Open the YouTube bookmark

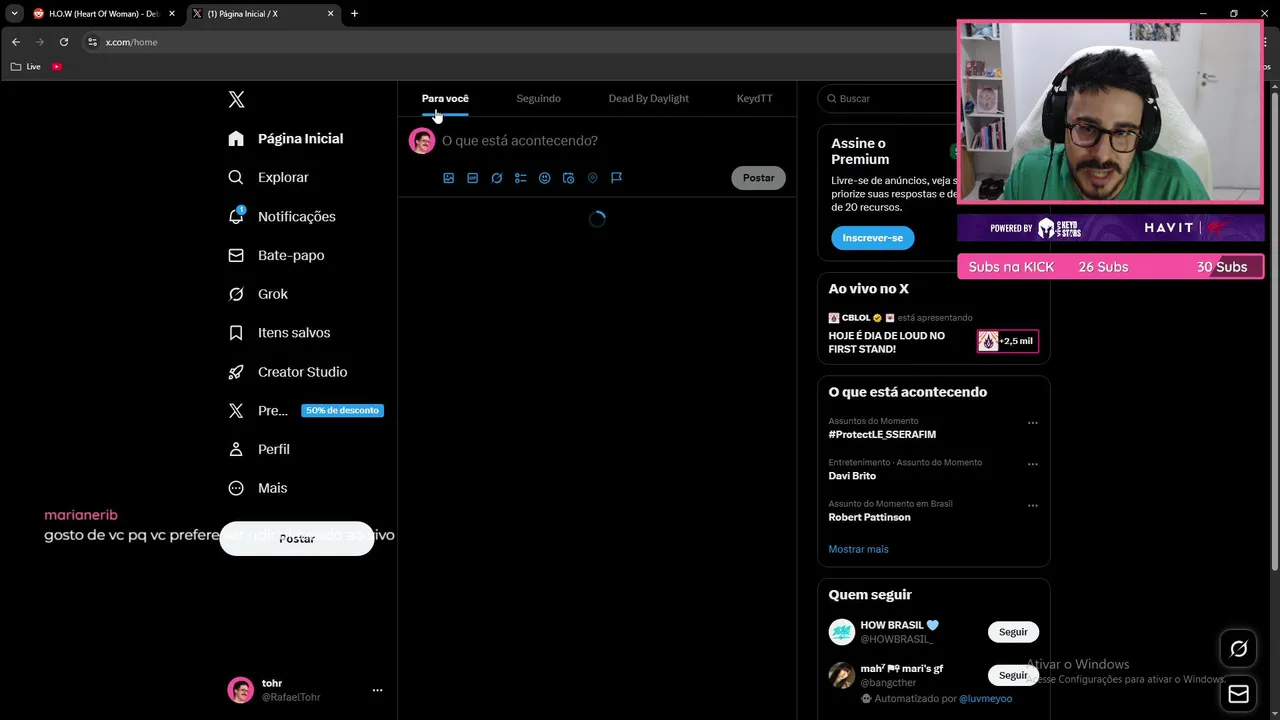[x=57, y=66]
